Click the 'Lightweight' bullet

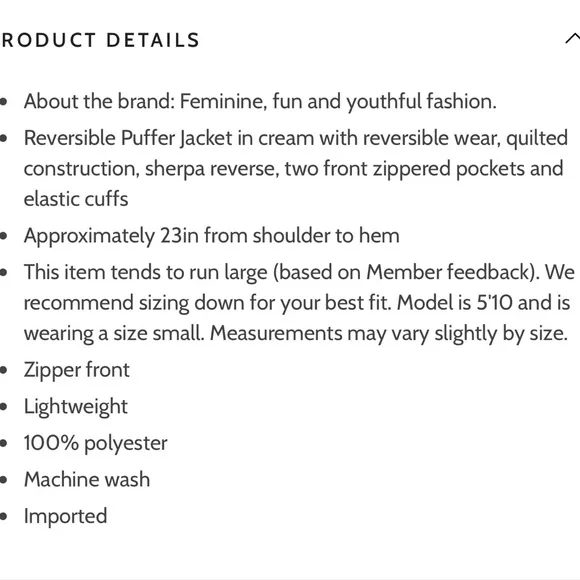click(x=75, y=406)
